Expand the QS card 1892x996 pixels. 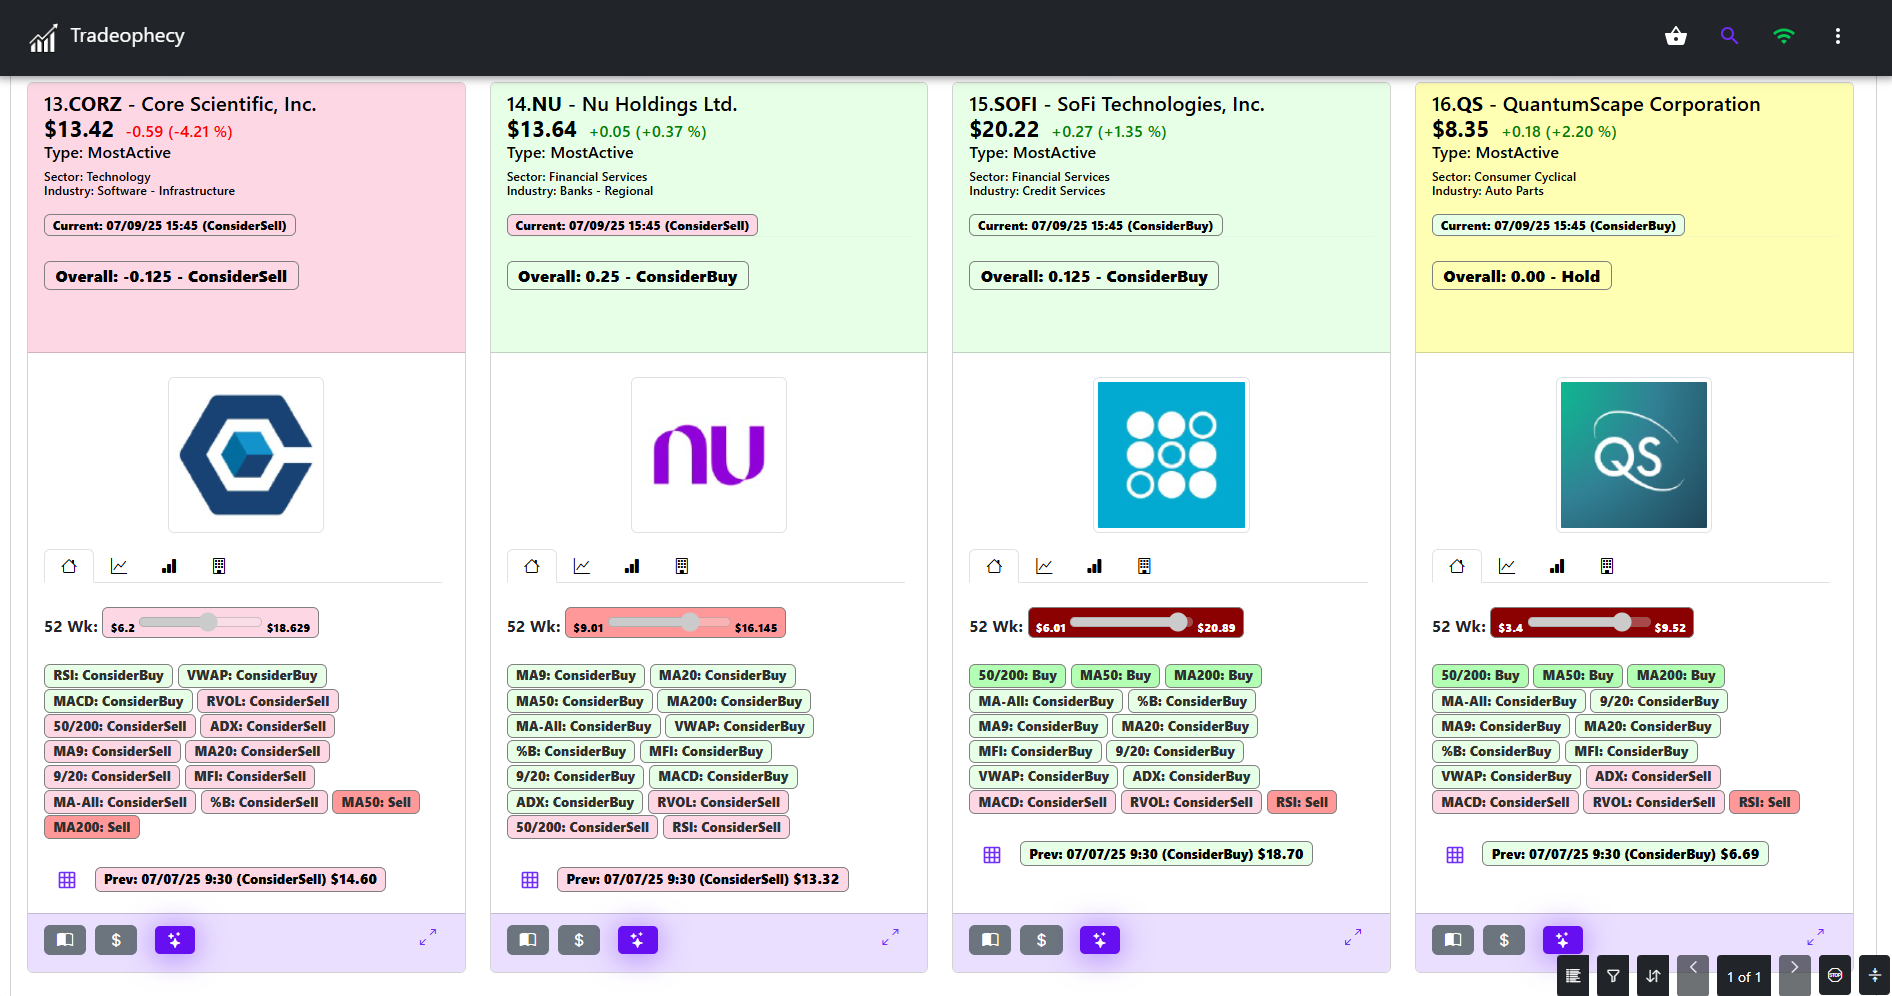click(x=1816, y=937)
